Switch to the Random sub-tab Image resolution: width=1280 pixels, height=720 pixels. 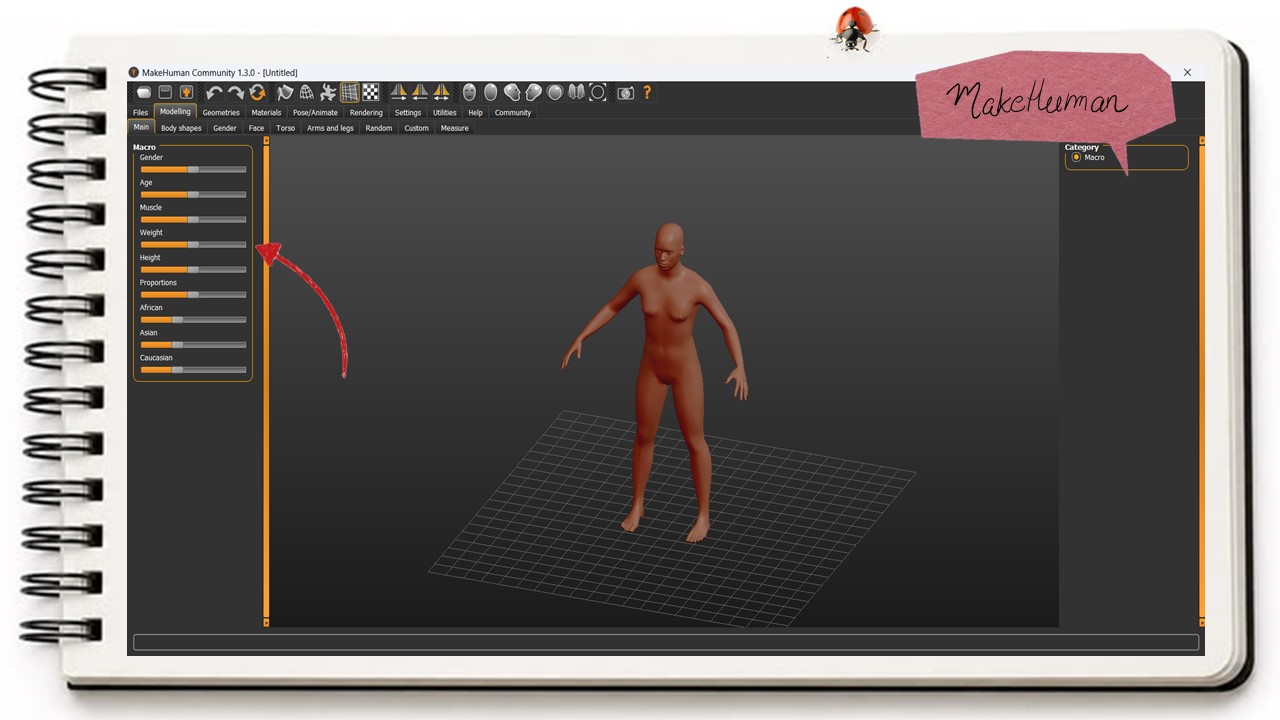[379, 128]
